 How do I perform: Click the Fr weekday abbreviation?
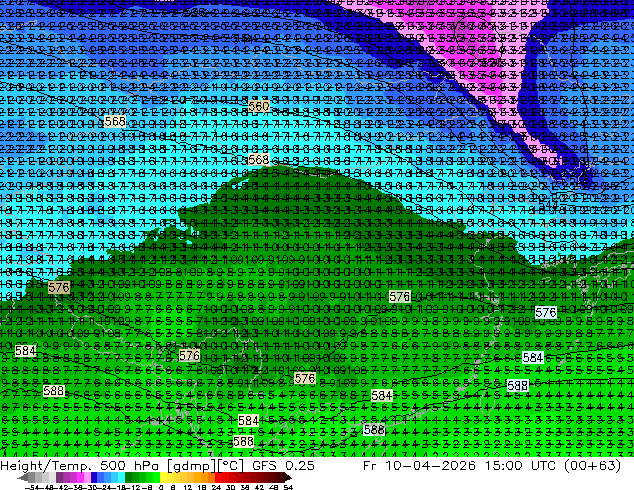pyautogui.click(x=370, y=466)
